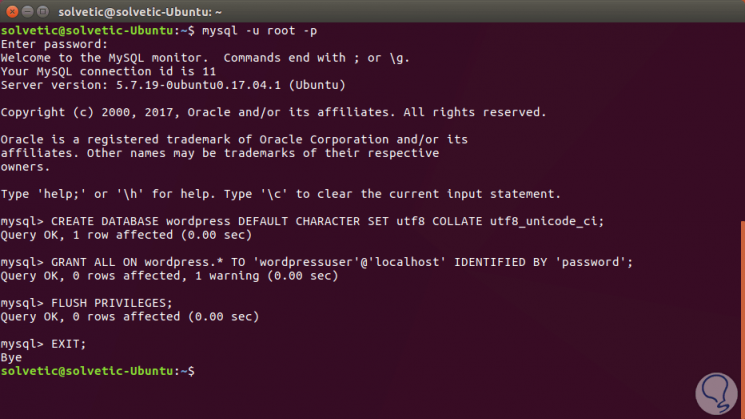This screenshot has height=419, width=745.
Task: Click the "Type 'help;'" instruction line
Action: tap(281, 193)
